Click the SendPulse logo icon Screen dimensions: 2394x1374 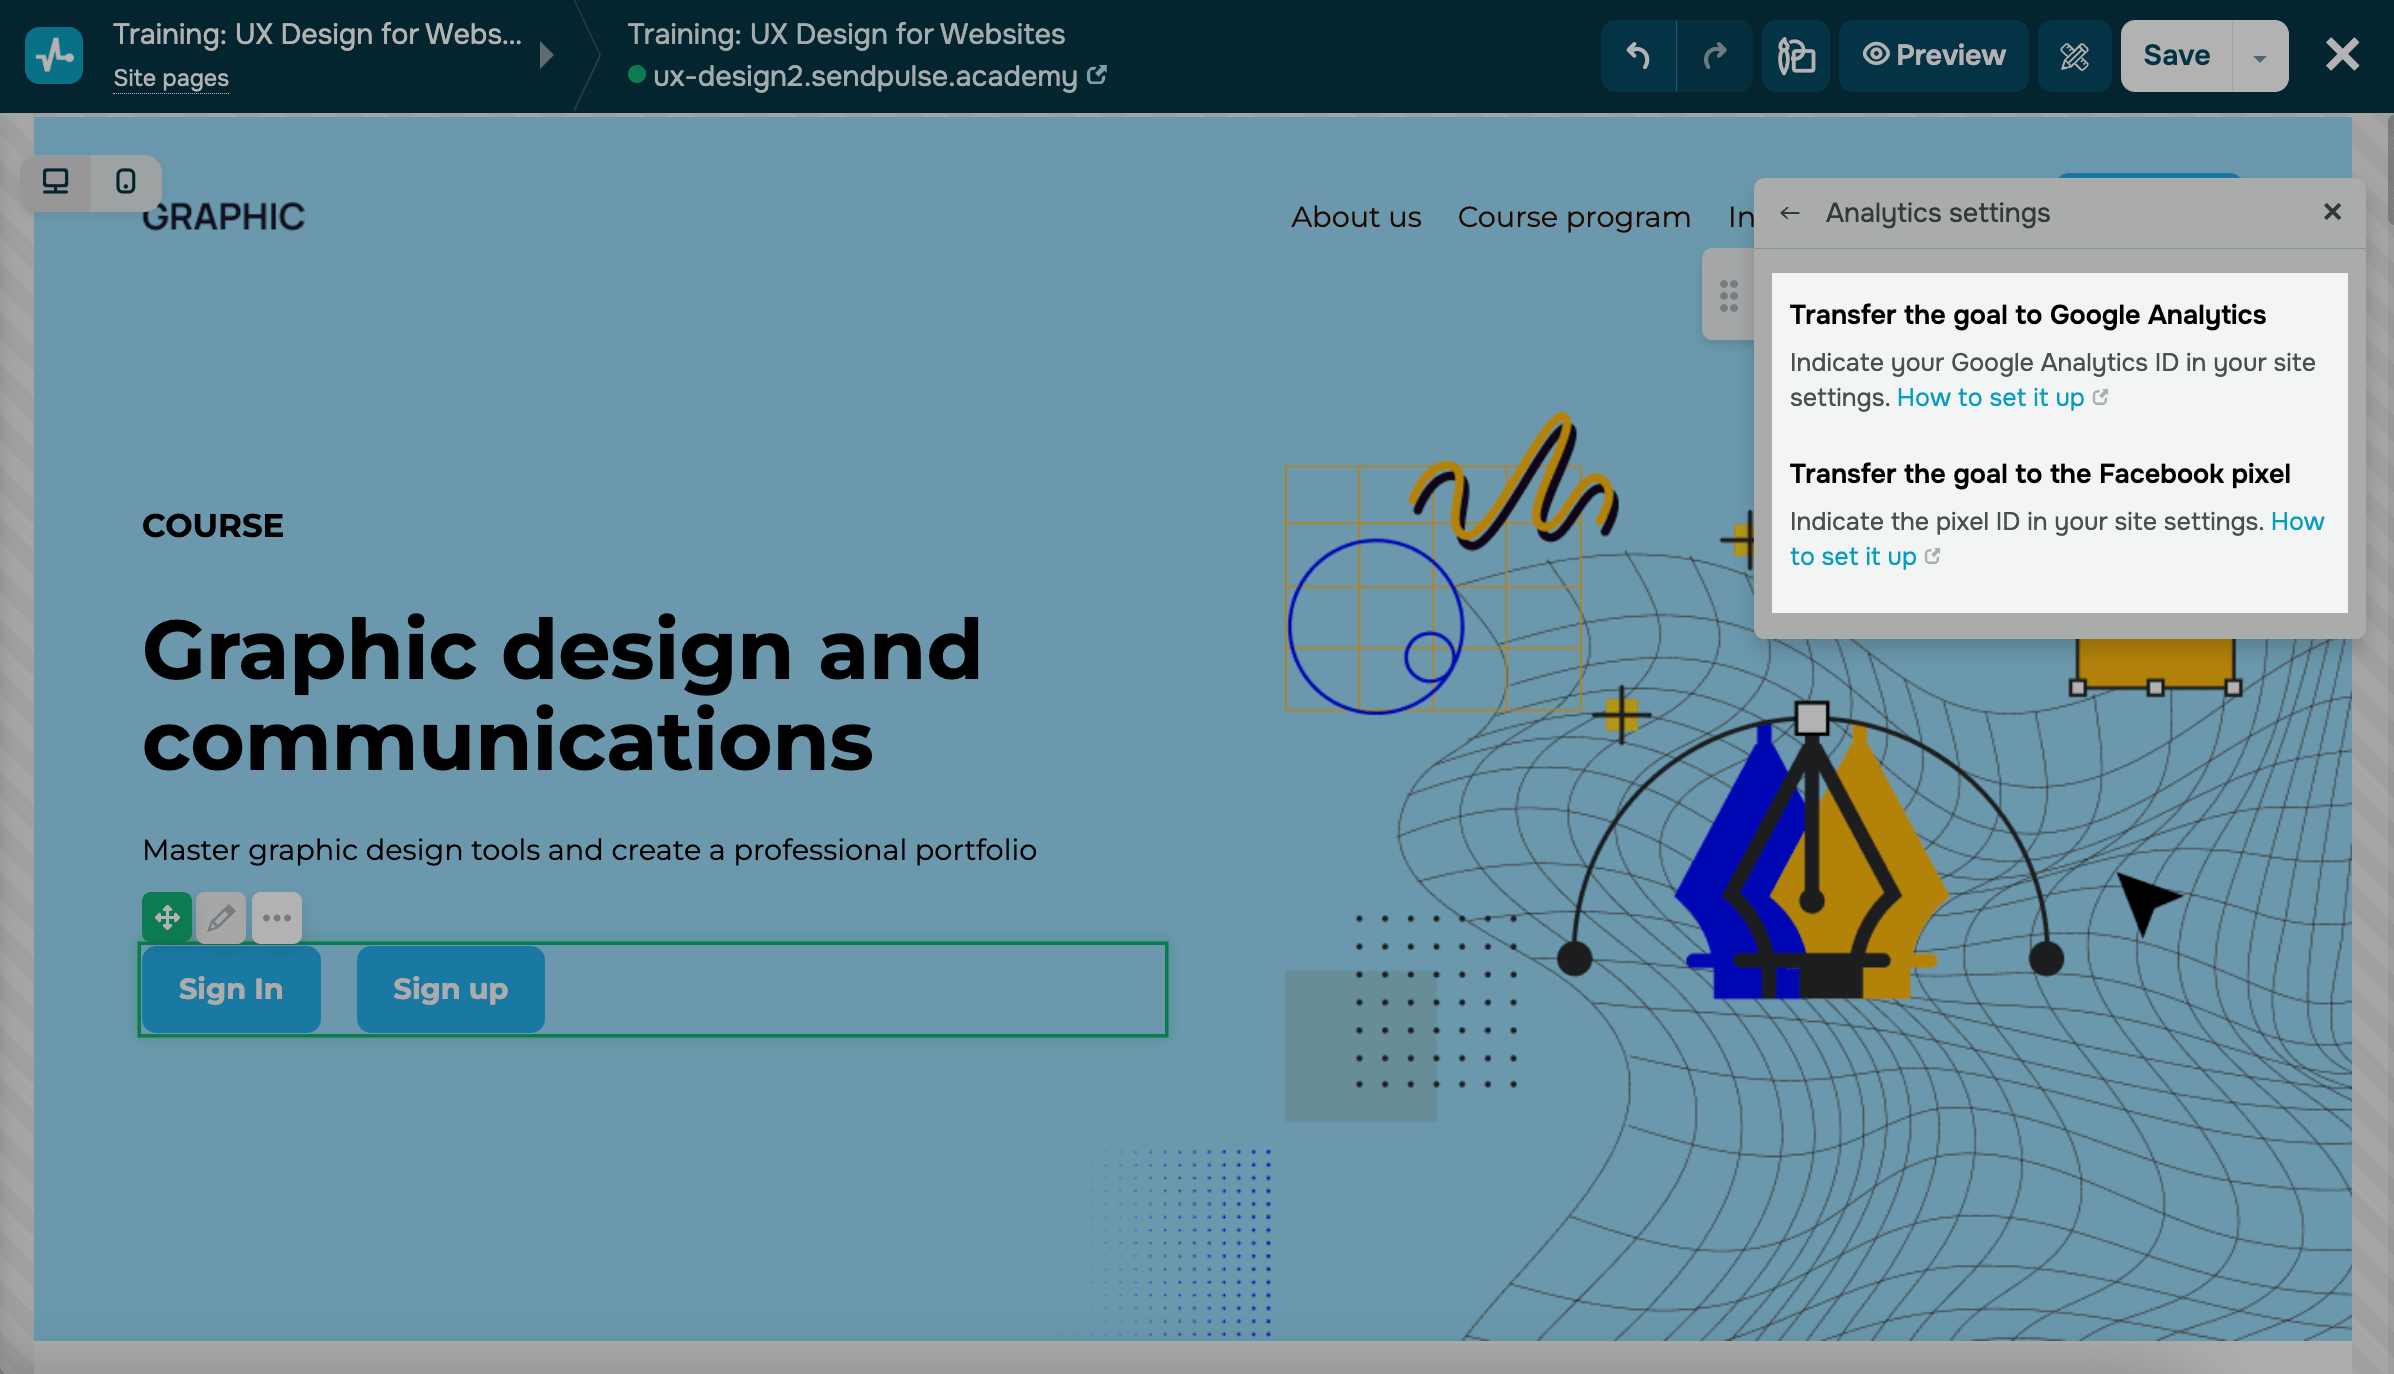coord(54,56)
